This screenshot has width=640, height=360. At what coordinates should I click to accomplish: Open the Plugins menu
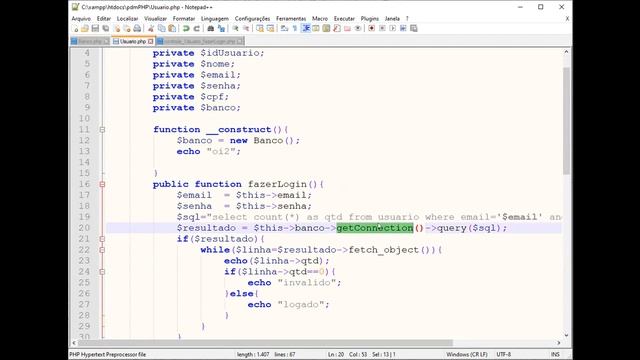(x=369, y=19)
